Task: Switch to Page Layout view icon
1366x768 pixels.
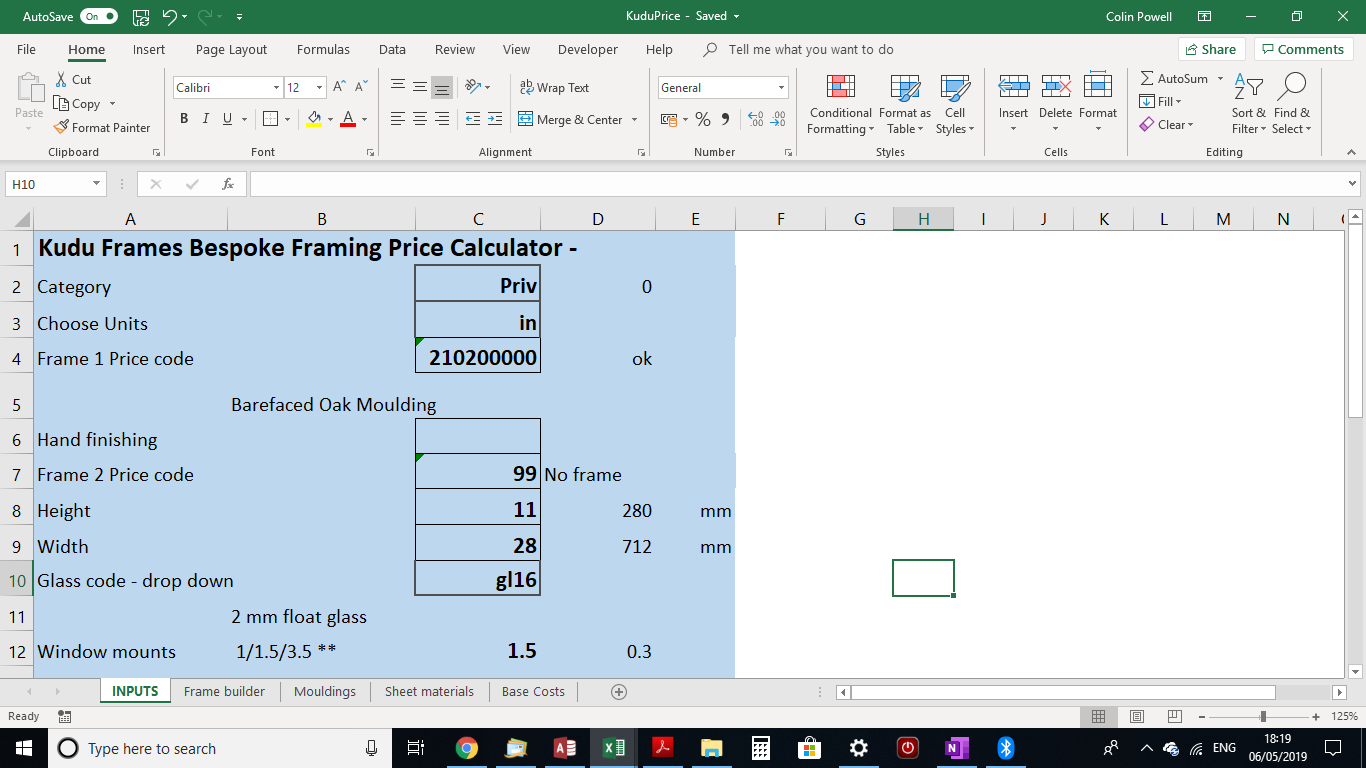Action: (1136, 716)
